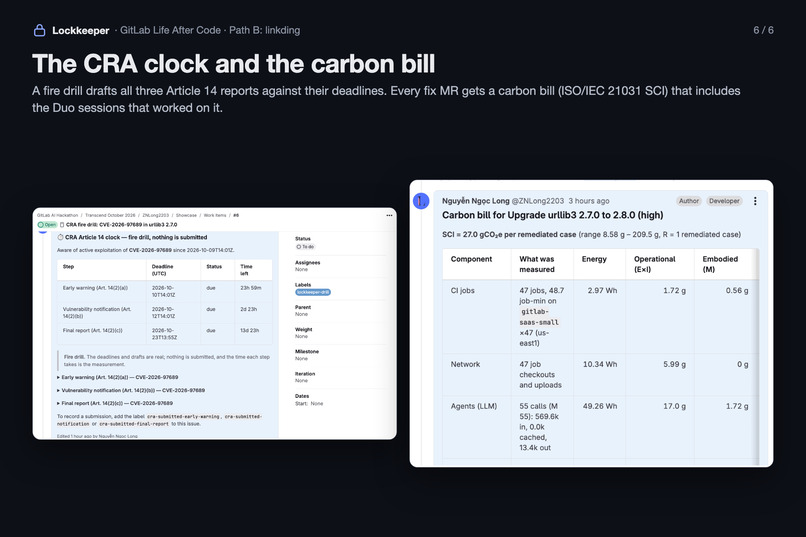Click the 2.97 Wh energy value
This screenshot has width=806, height=537.
point(602,290)
